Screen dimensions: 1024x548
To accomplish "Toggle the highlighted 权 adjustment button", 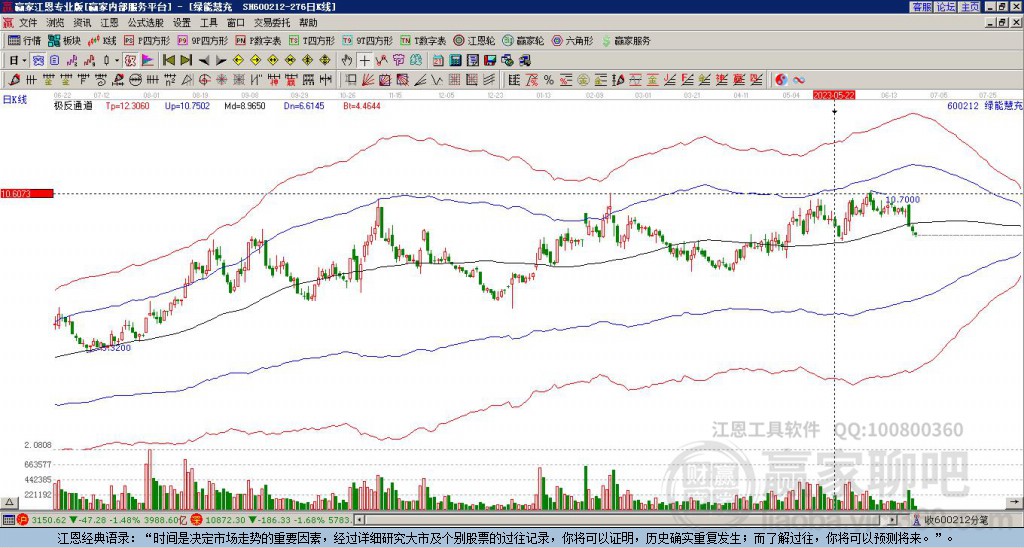I will (x=130, y=61).
